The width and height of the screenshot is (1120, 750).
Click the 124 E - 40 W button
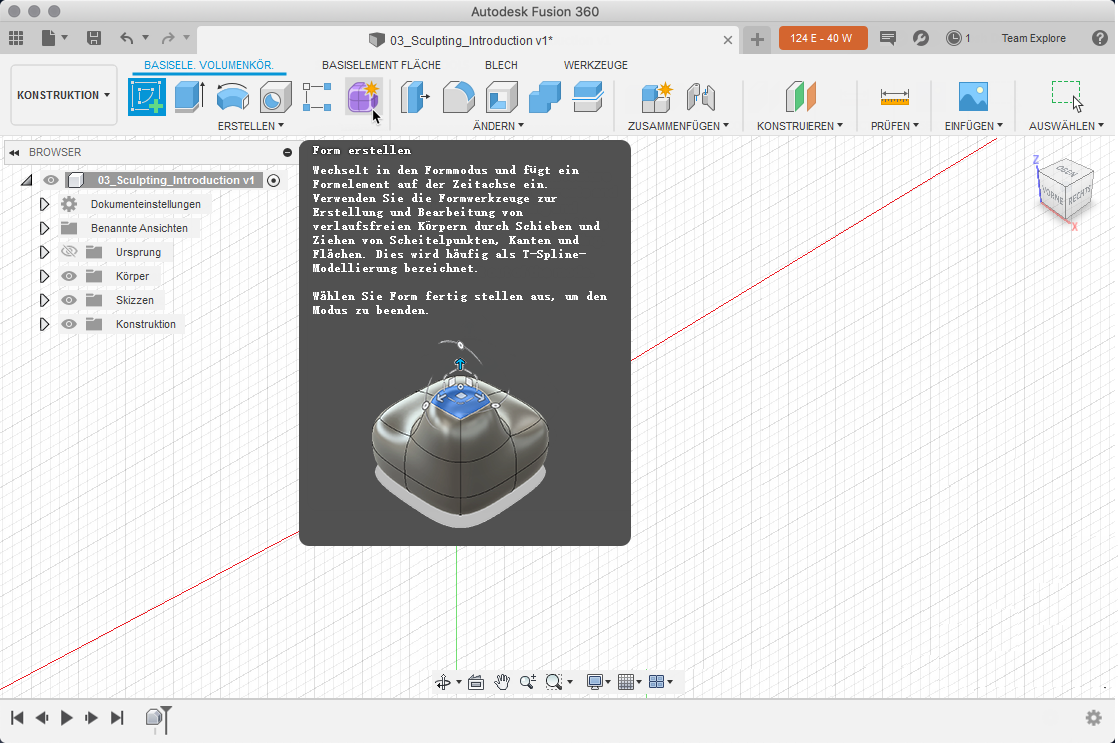[823, 39]
